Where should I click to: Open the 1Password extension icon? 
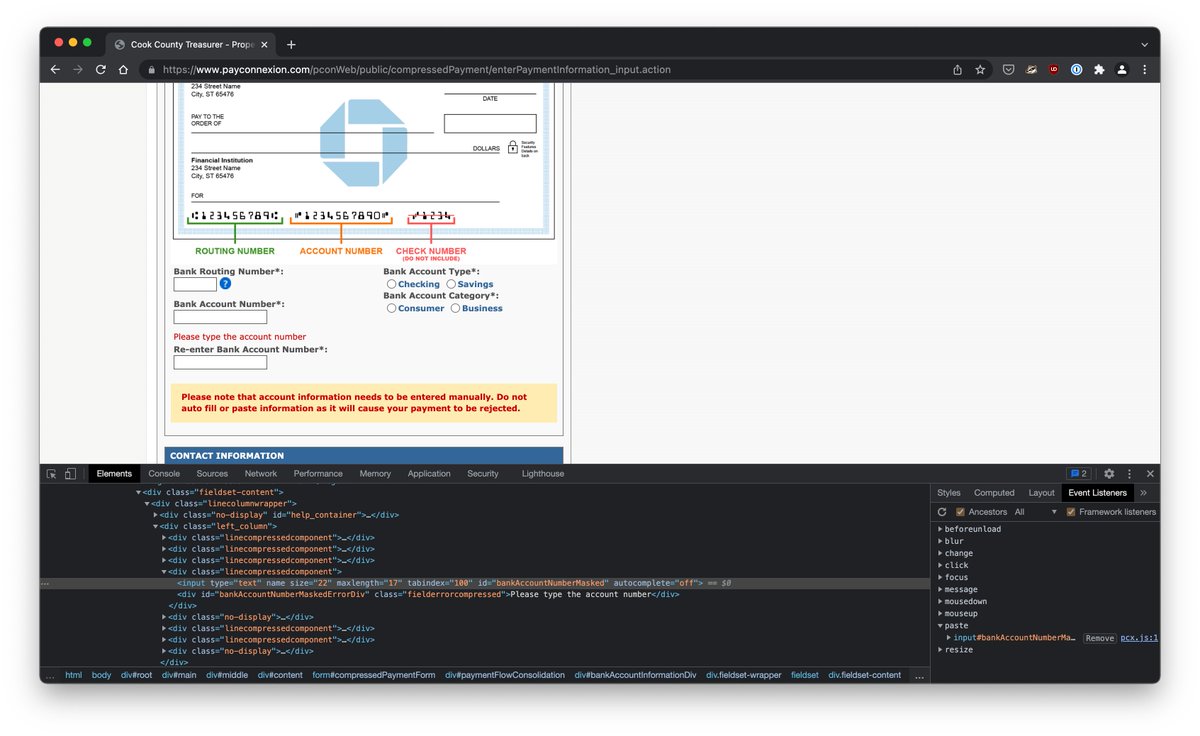click(1077, 70)
